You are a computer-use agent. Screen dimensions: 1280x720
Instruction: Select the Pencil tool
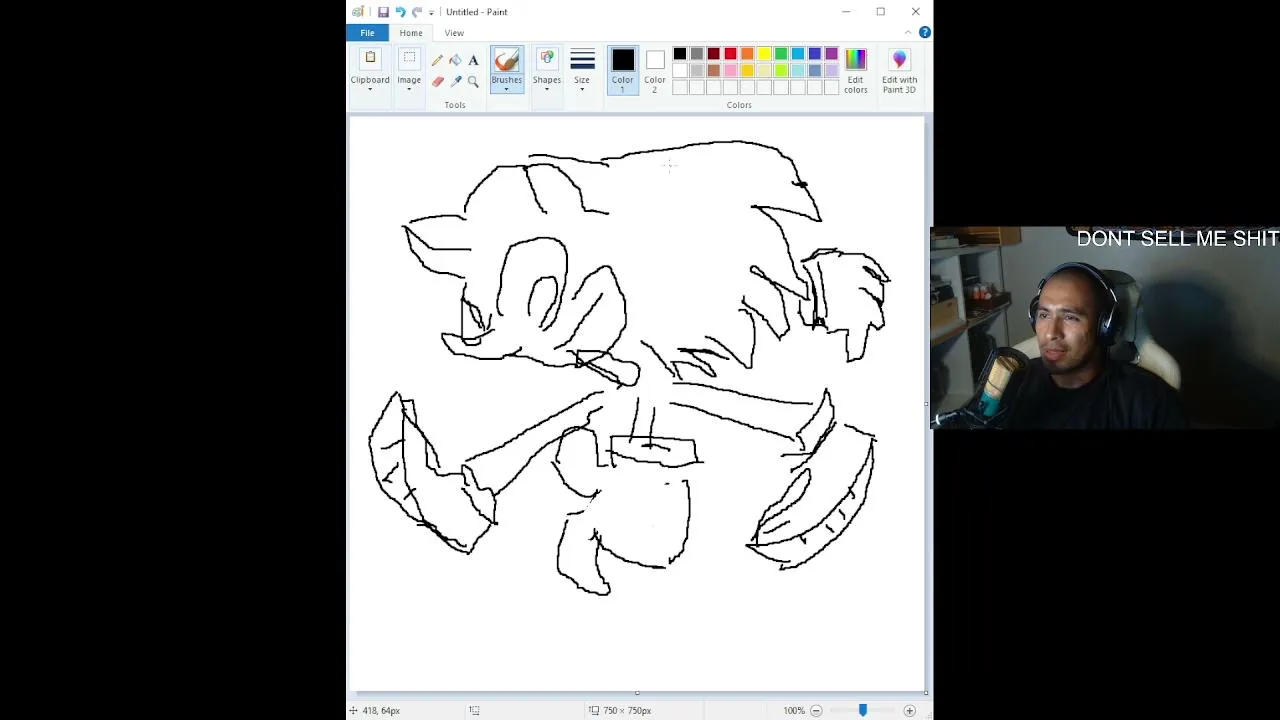(437, 60)
